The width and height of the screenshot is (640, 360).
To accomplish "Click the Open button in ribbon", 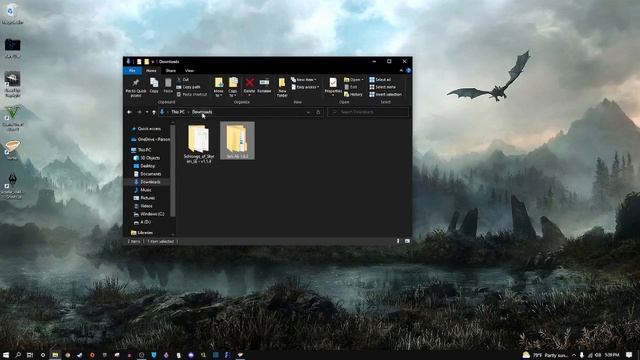I will pos(353,80).
